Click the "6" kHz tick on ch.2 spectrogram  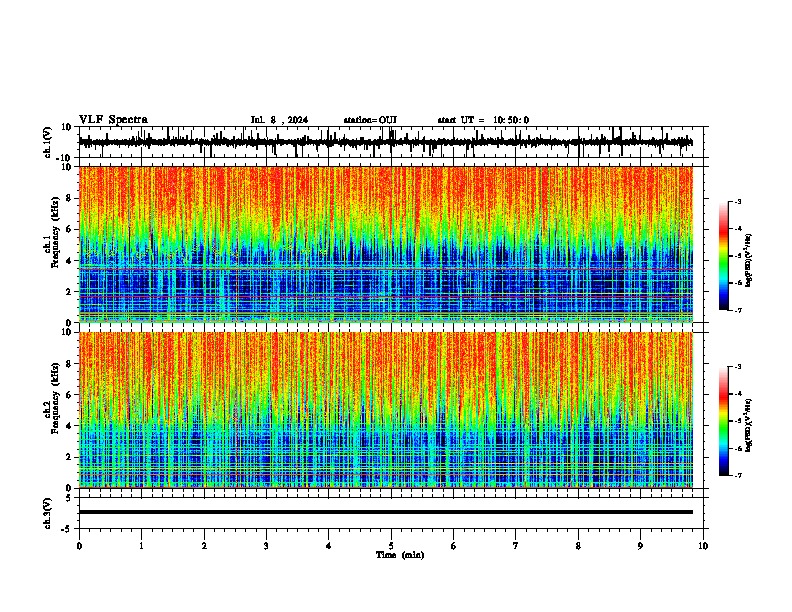click(69, 395)
